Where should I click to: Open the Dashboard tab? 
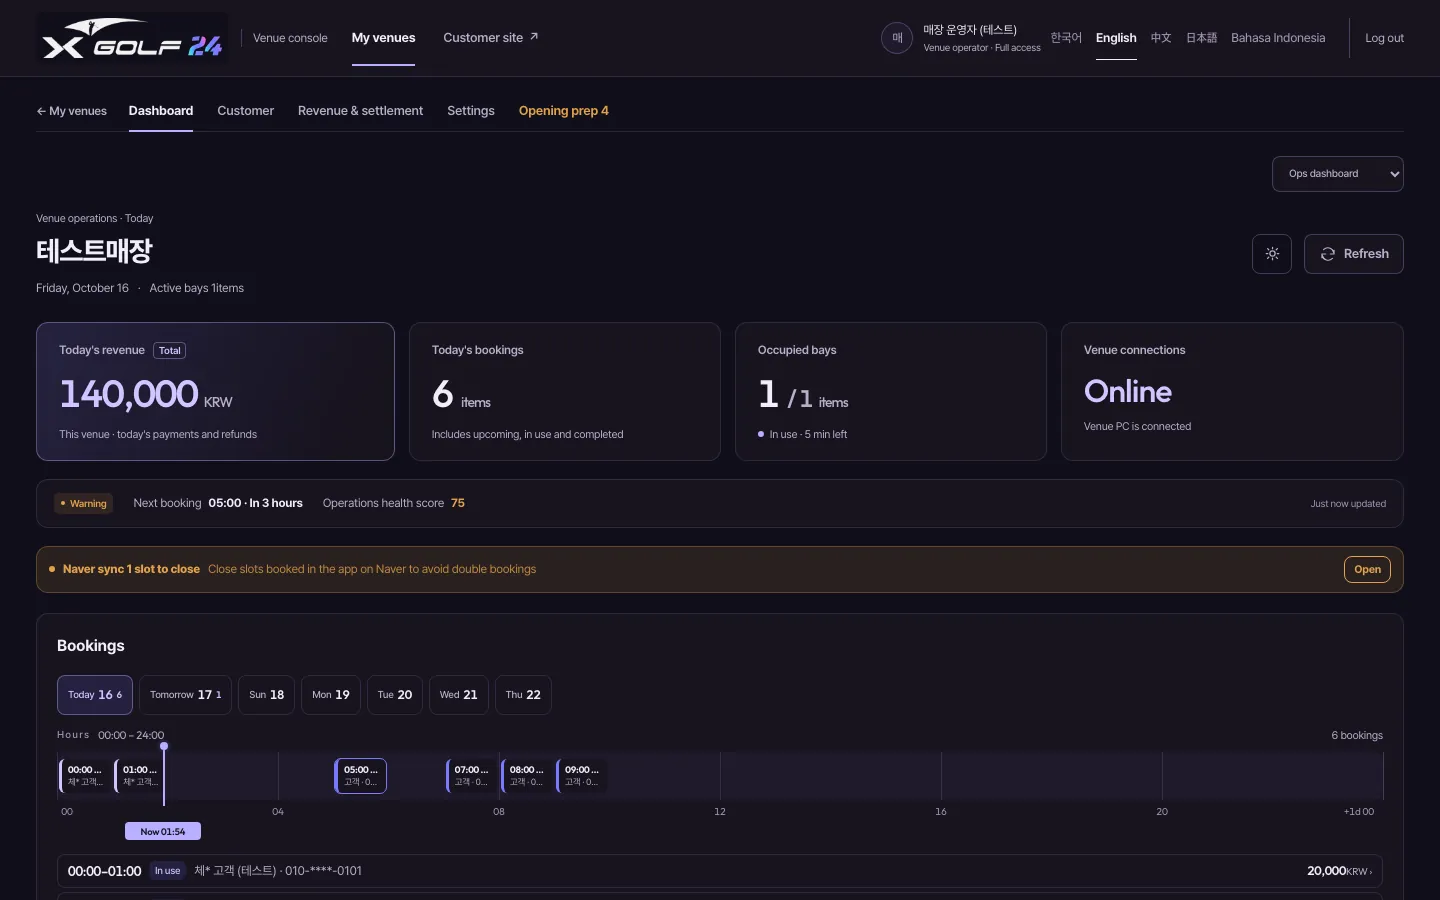[x=161, y=111]
